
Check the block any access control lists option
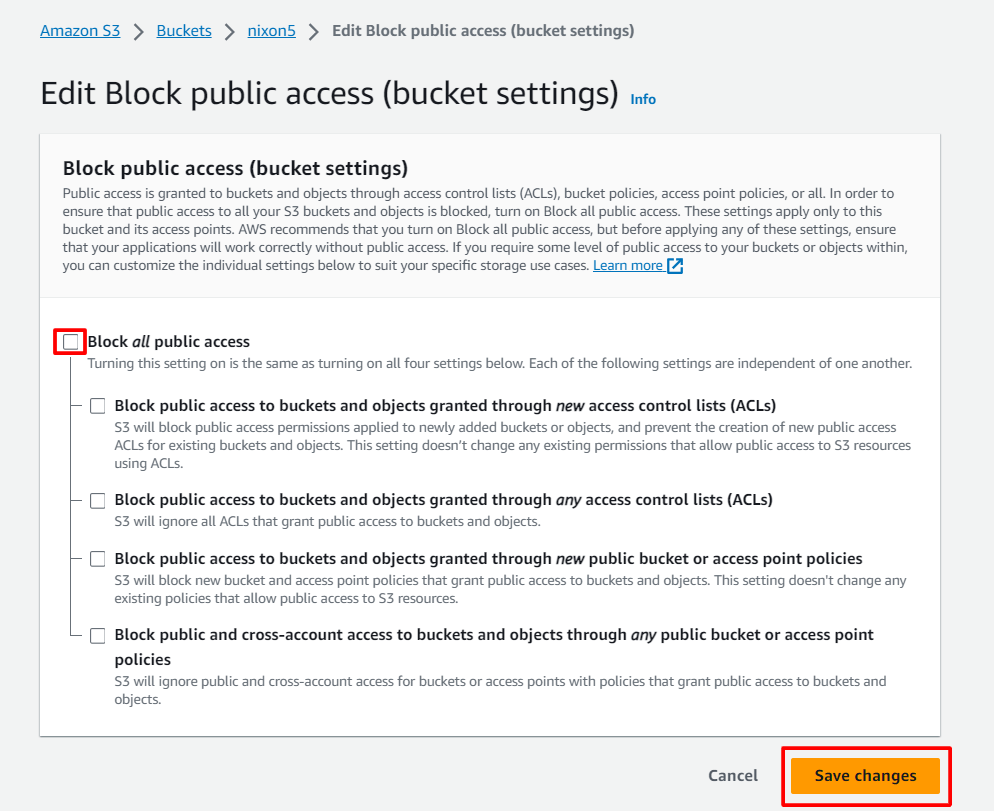click(98, 500)
